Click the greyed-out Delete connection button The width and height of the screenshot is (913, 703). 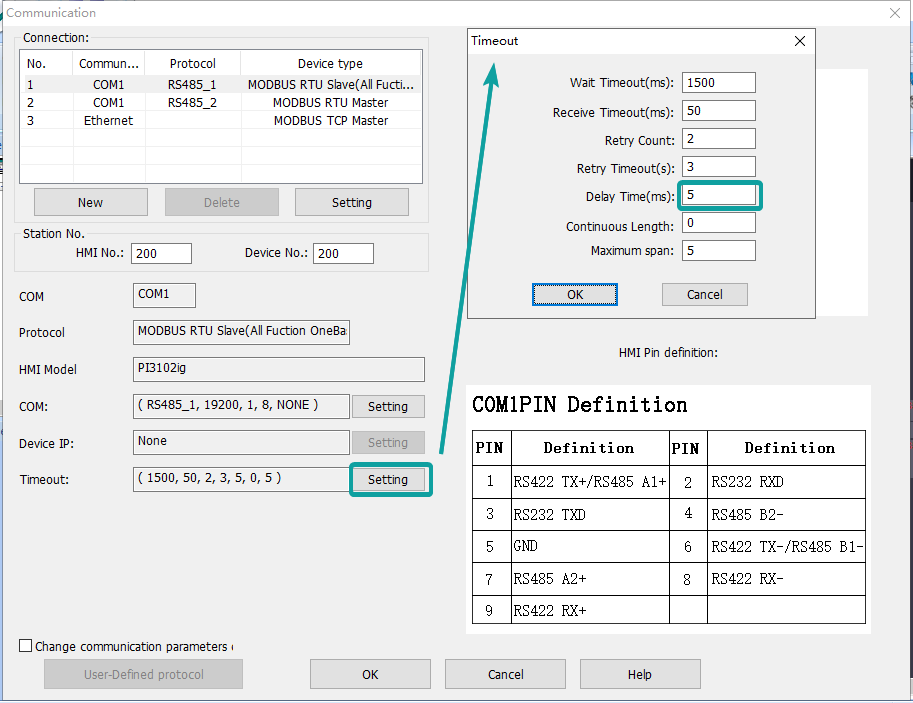coord(222,202)
